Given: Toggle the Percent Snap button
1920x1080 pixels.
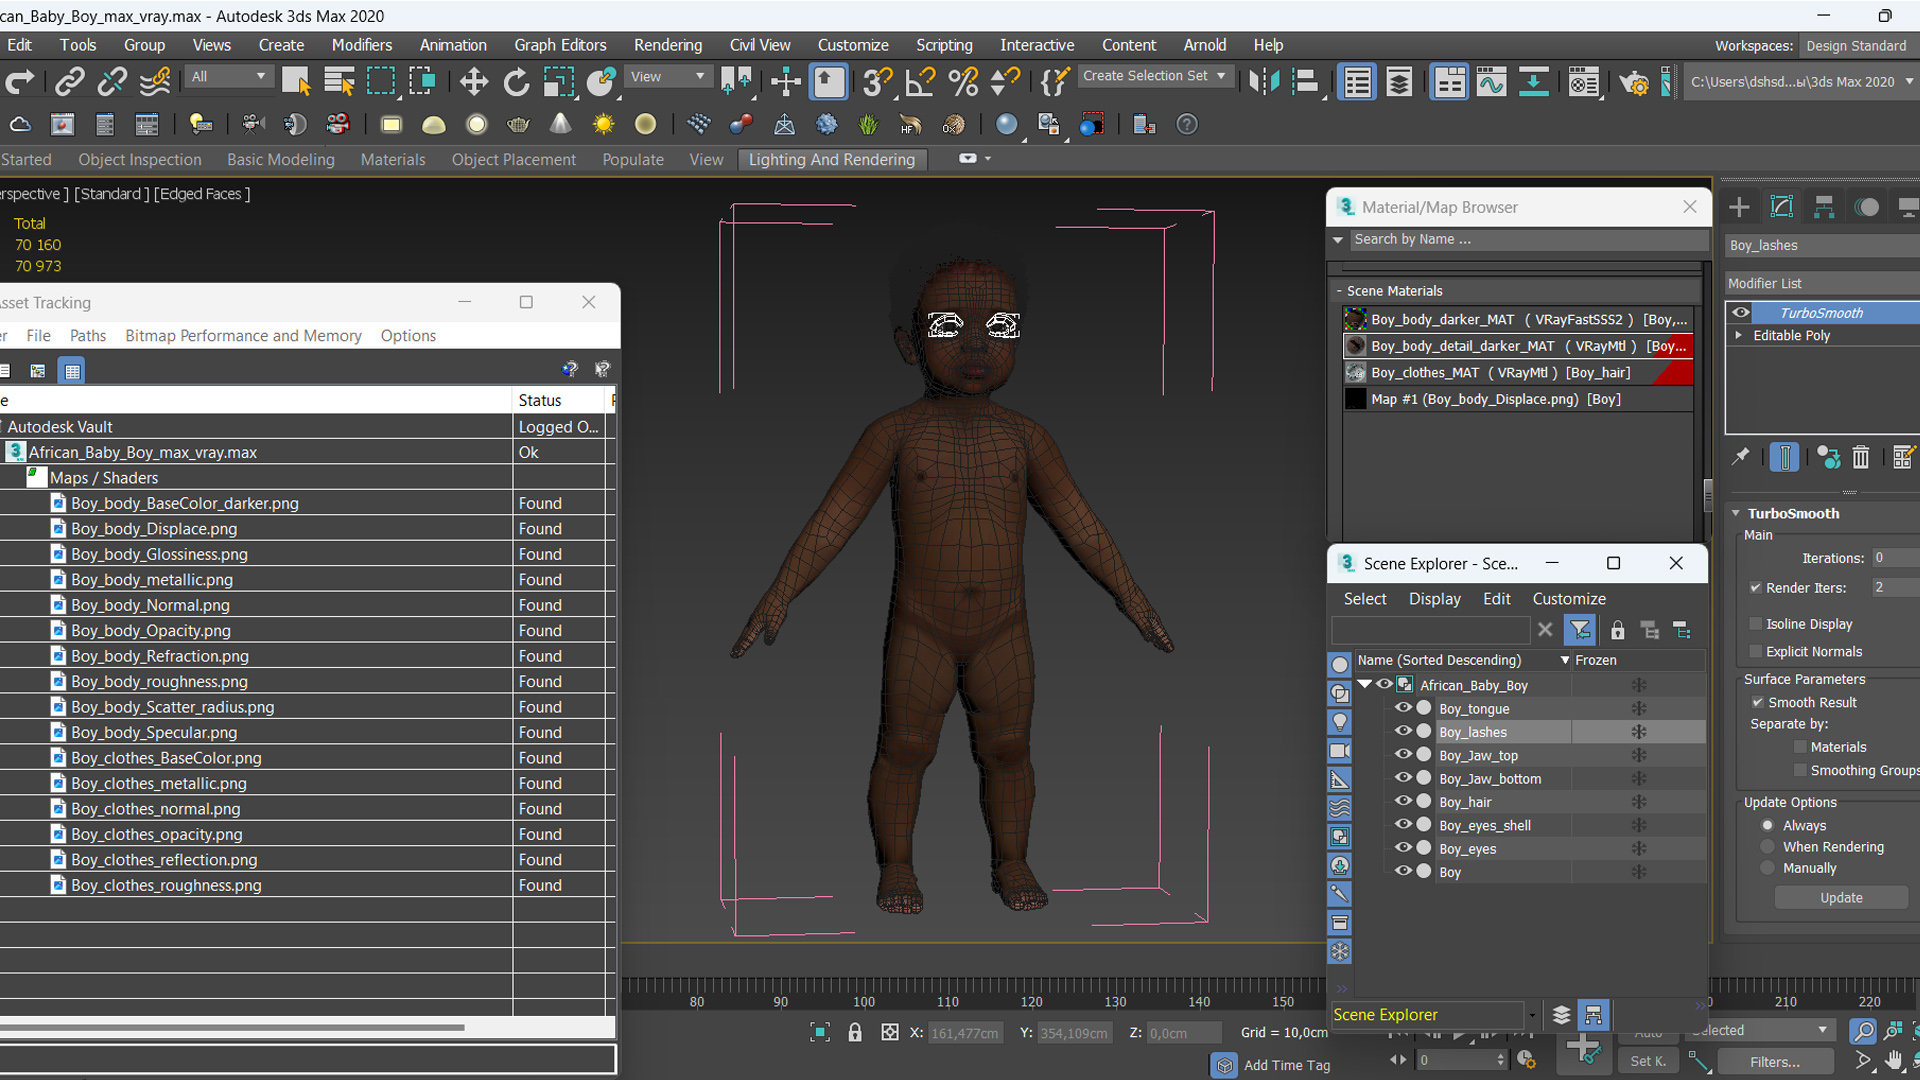Looking at the screenshot, I should [x=963, y=82].
